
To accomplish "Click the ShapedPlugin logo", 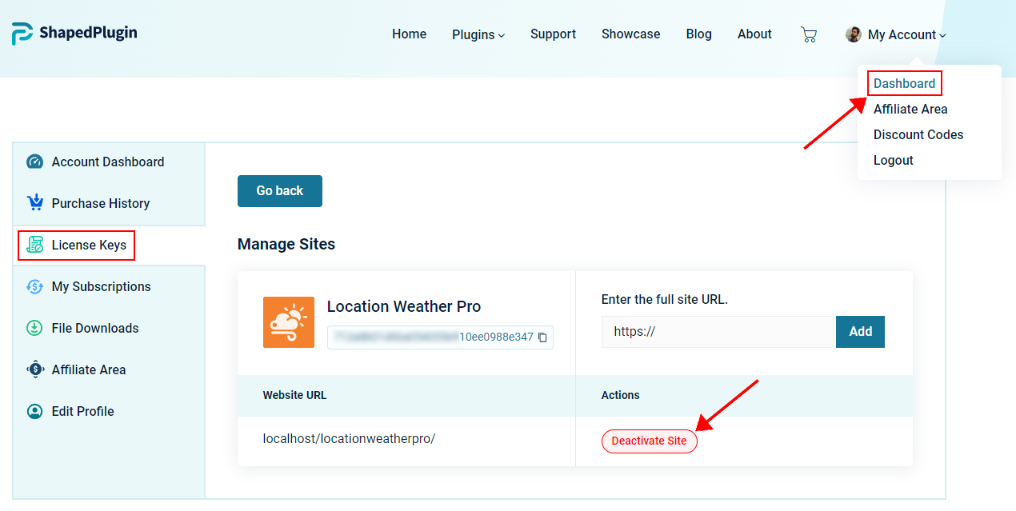I will [x=74, y=33].
